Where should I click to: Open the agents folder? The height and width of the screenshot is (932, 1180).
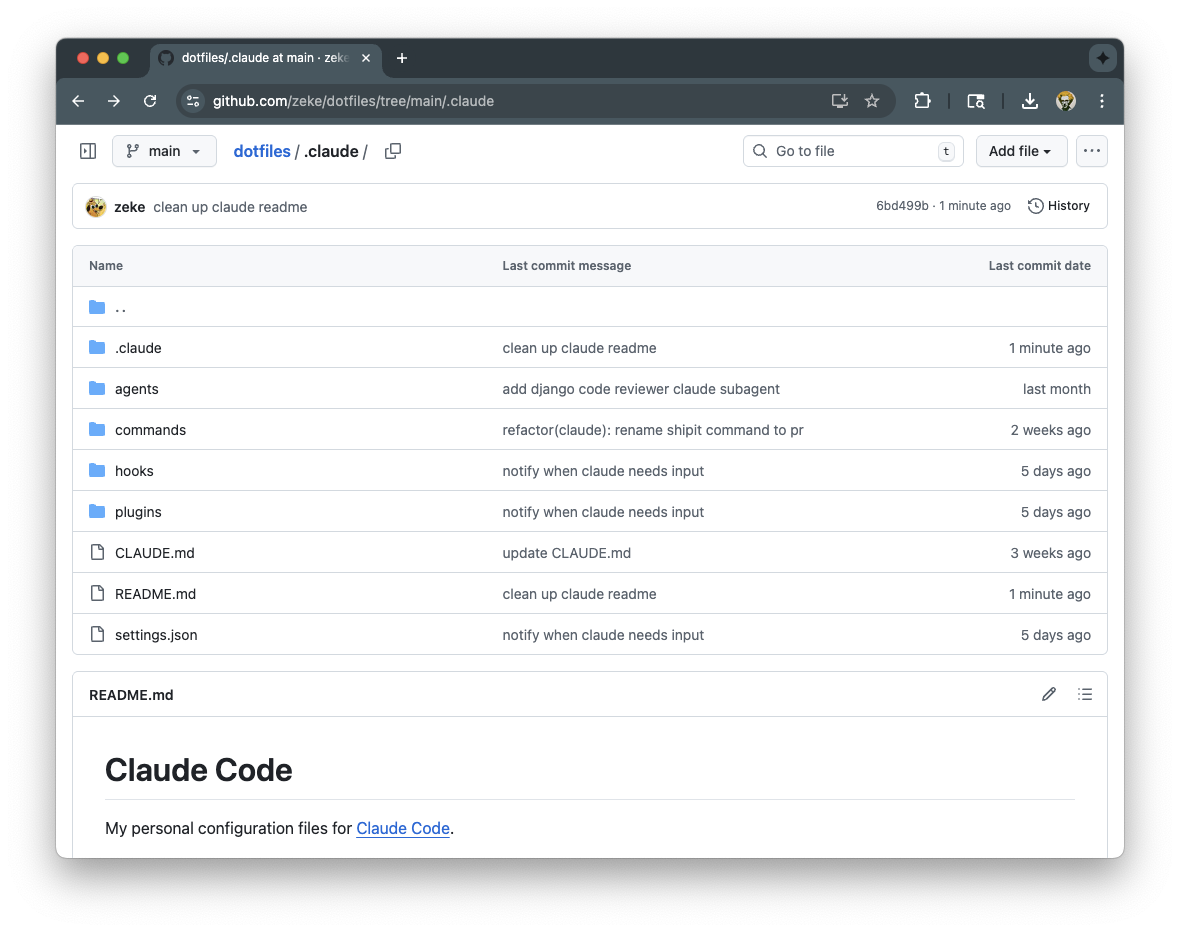(136, 388)
